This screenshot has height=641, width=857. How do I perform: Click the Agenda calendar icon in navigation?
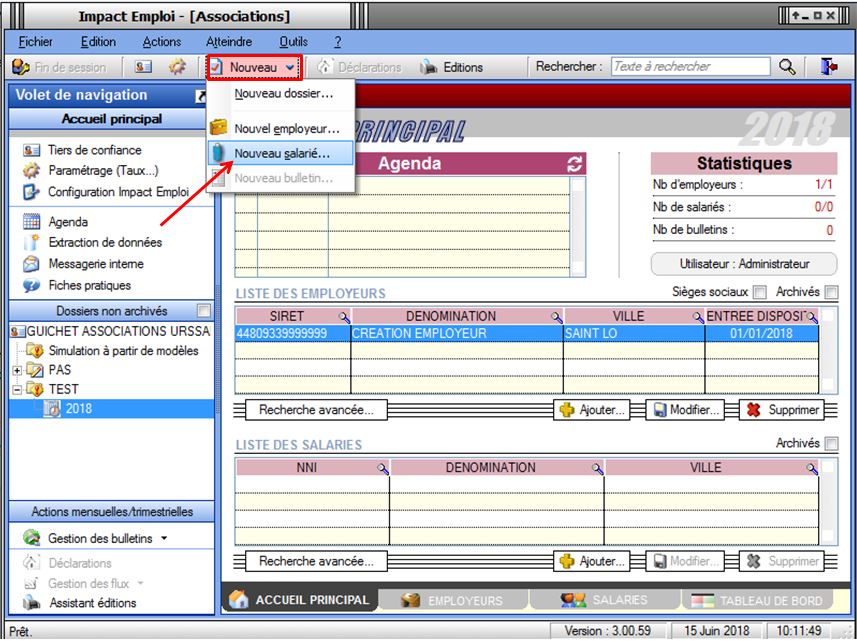pyautogui.click(x=31, y=222)
